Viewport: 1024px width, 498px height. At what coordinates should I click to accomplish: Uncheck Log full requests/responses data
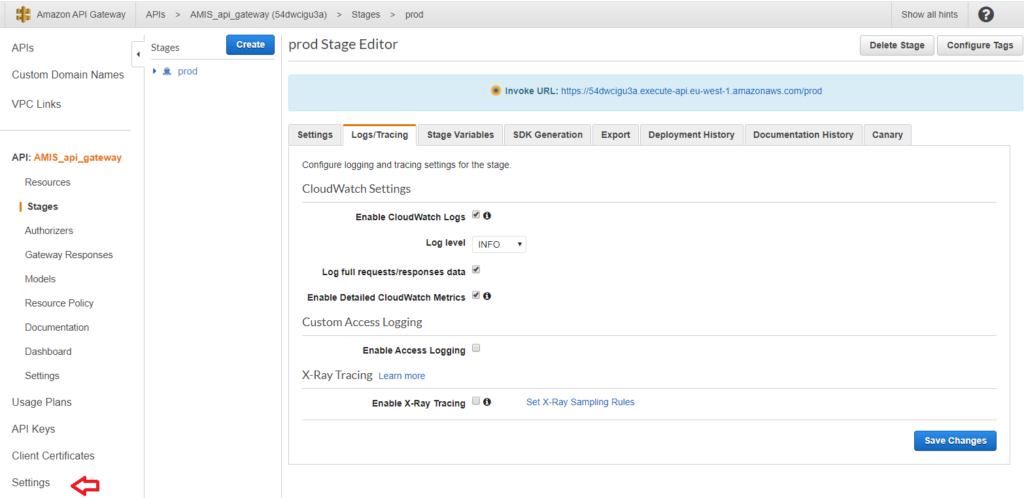pos(476,269)
